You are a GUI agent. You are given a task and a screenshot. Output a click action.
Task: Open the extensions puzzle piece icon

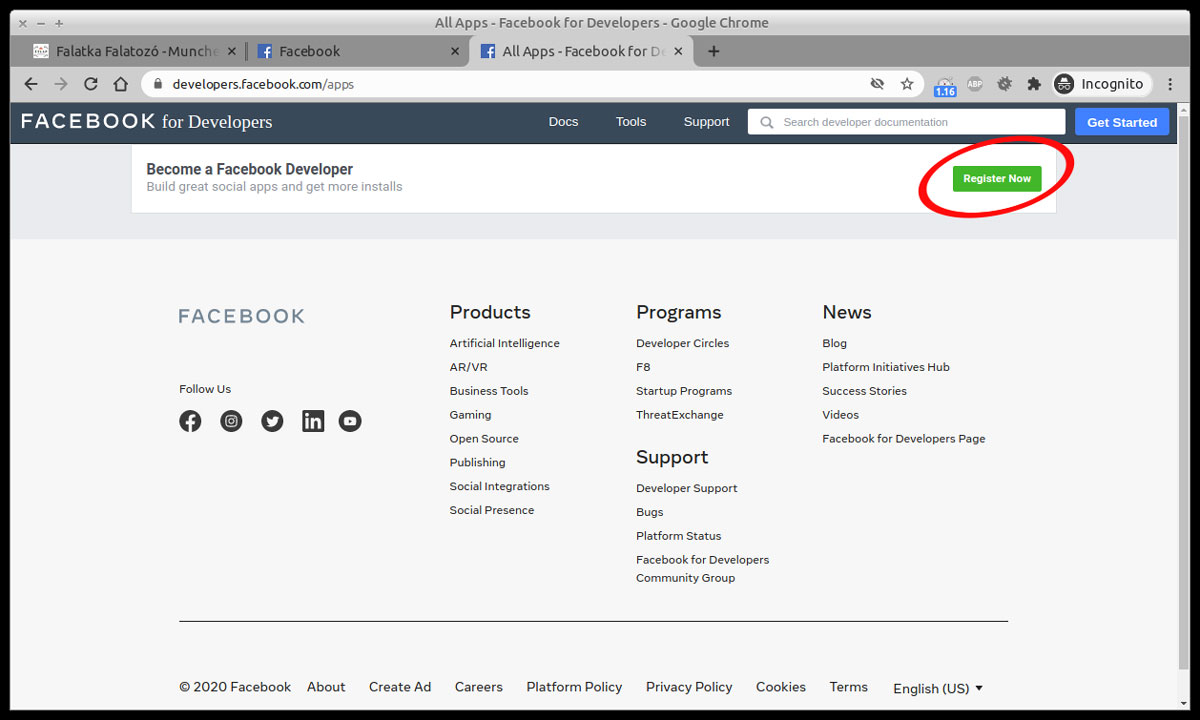point(1034,84)
